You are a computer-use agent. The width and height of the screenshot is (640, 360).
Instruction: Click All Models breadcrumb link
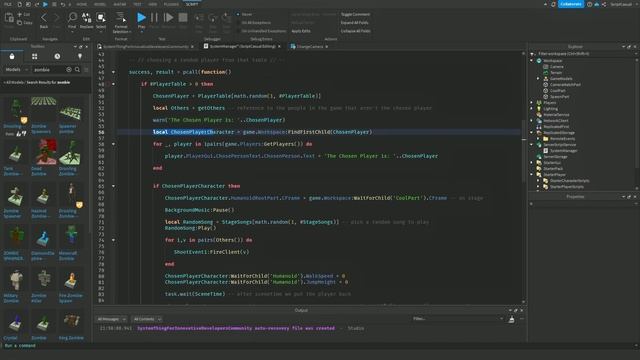(x=14, y=82)
